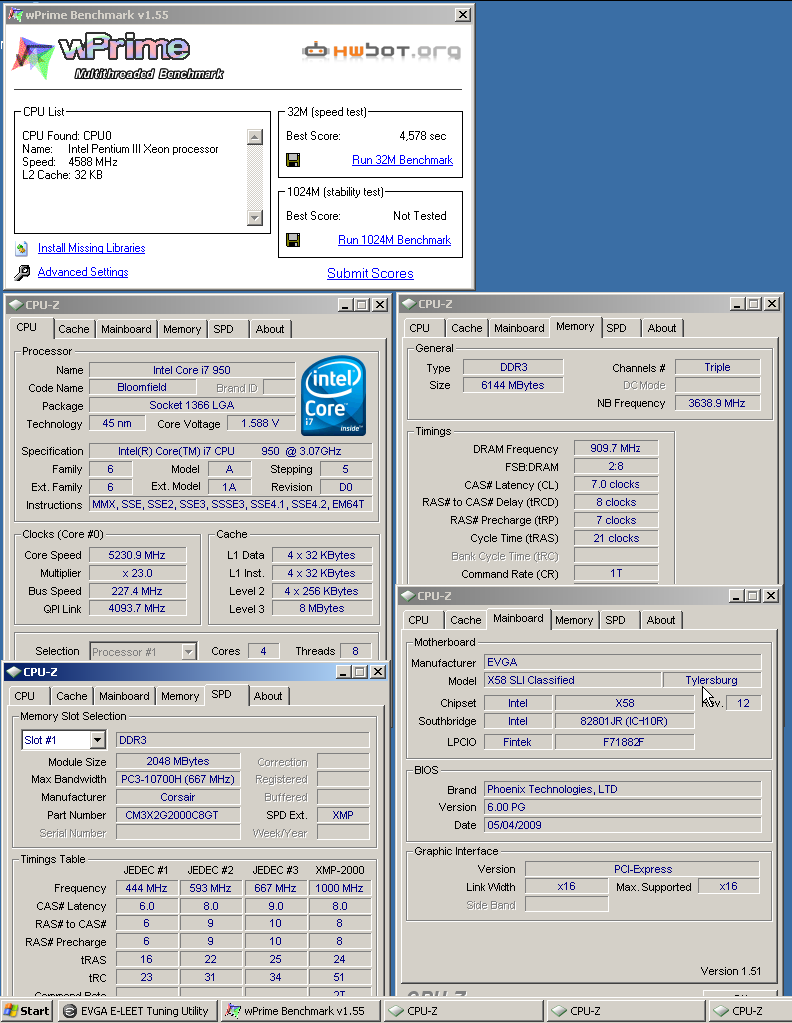Click the hwbot.org logo in wPrime
792x1023 pixels.
click(381, 50)
